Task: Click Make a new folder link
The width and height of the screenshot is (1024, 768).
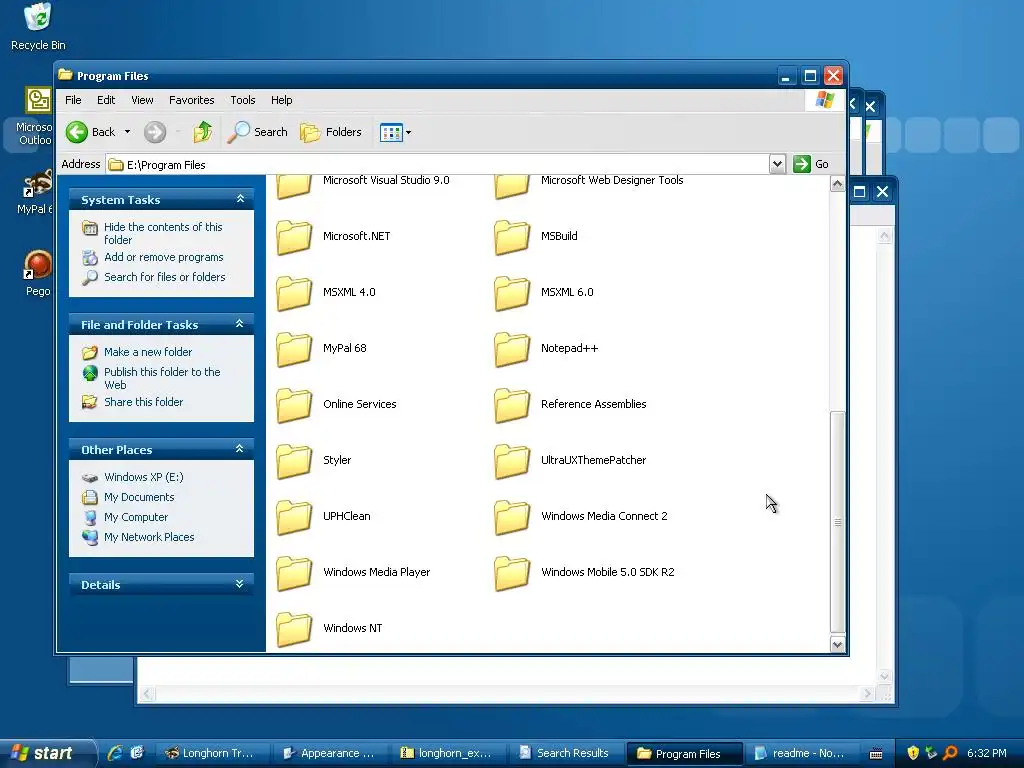Action: tap(148, 352)
